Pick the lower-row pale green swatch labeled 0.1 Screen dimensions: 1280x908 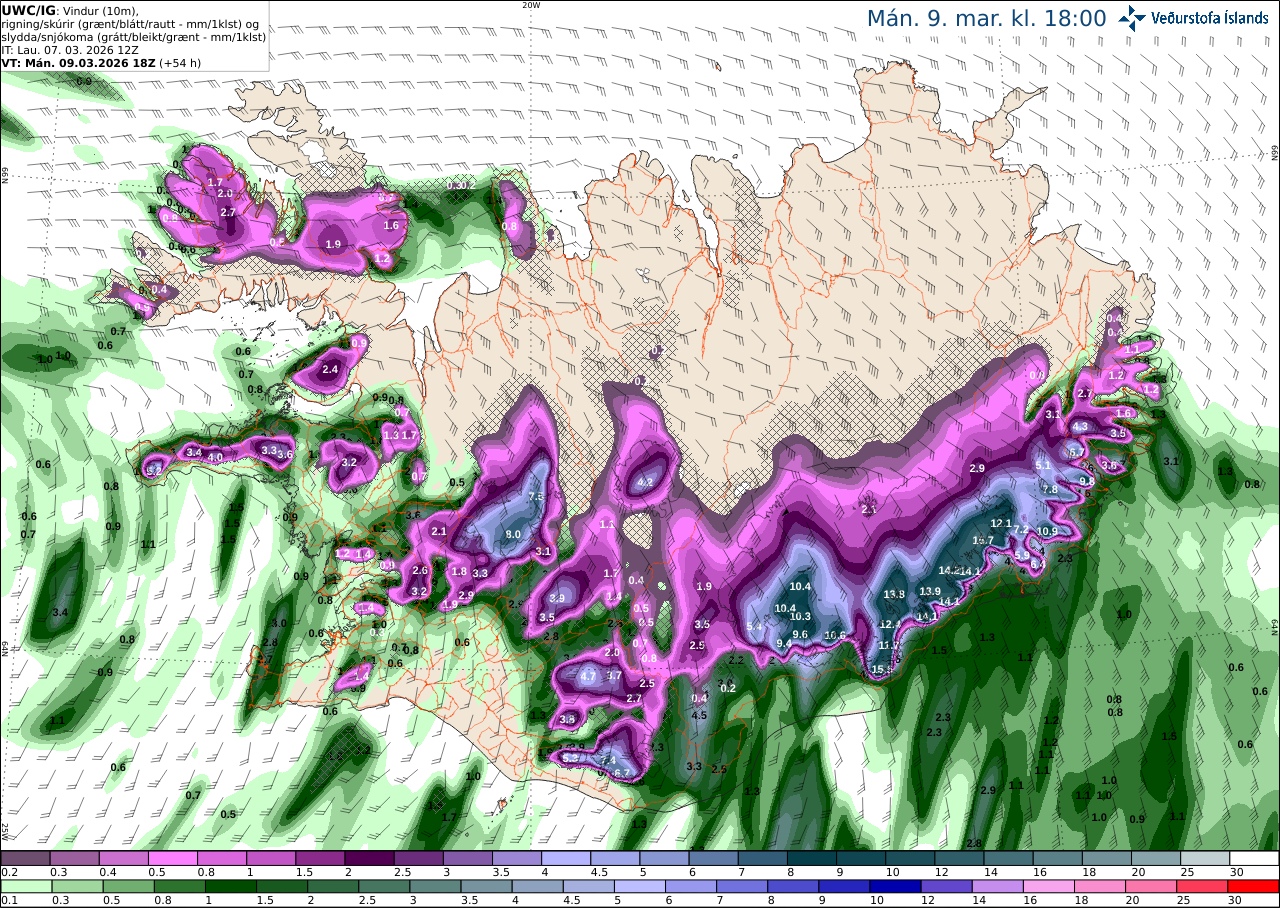tap(25, 886)
